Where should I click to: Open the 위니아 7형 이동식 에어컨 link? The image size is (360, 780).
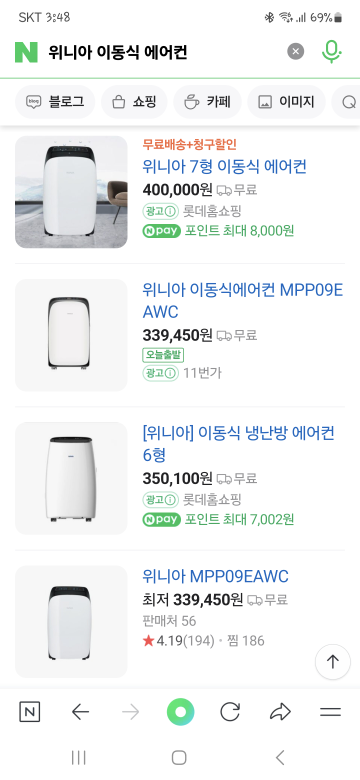(225, 166)
